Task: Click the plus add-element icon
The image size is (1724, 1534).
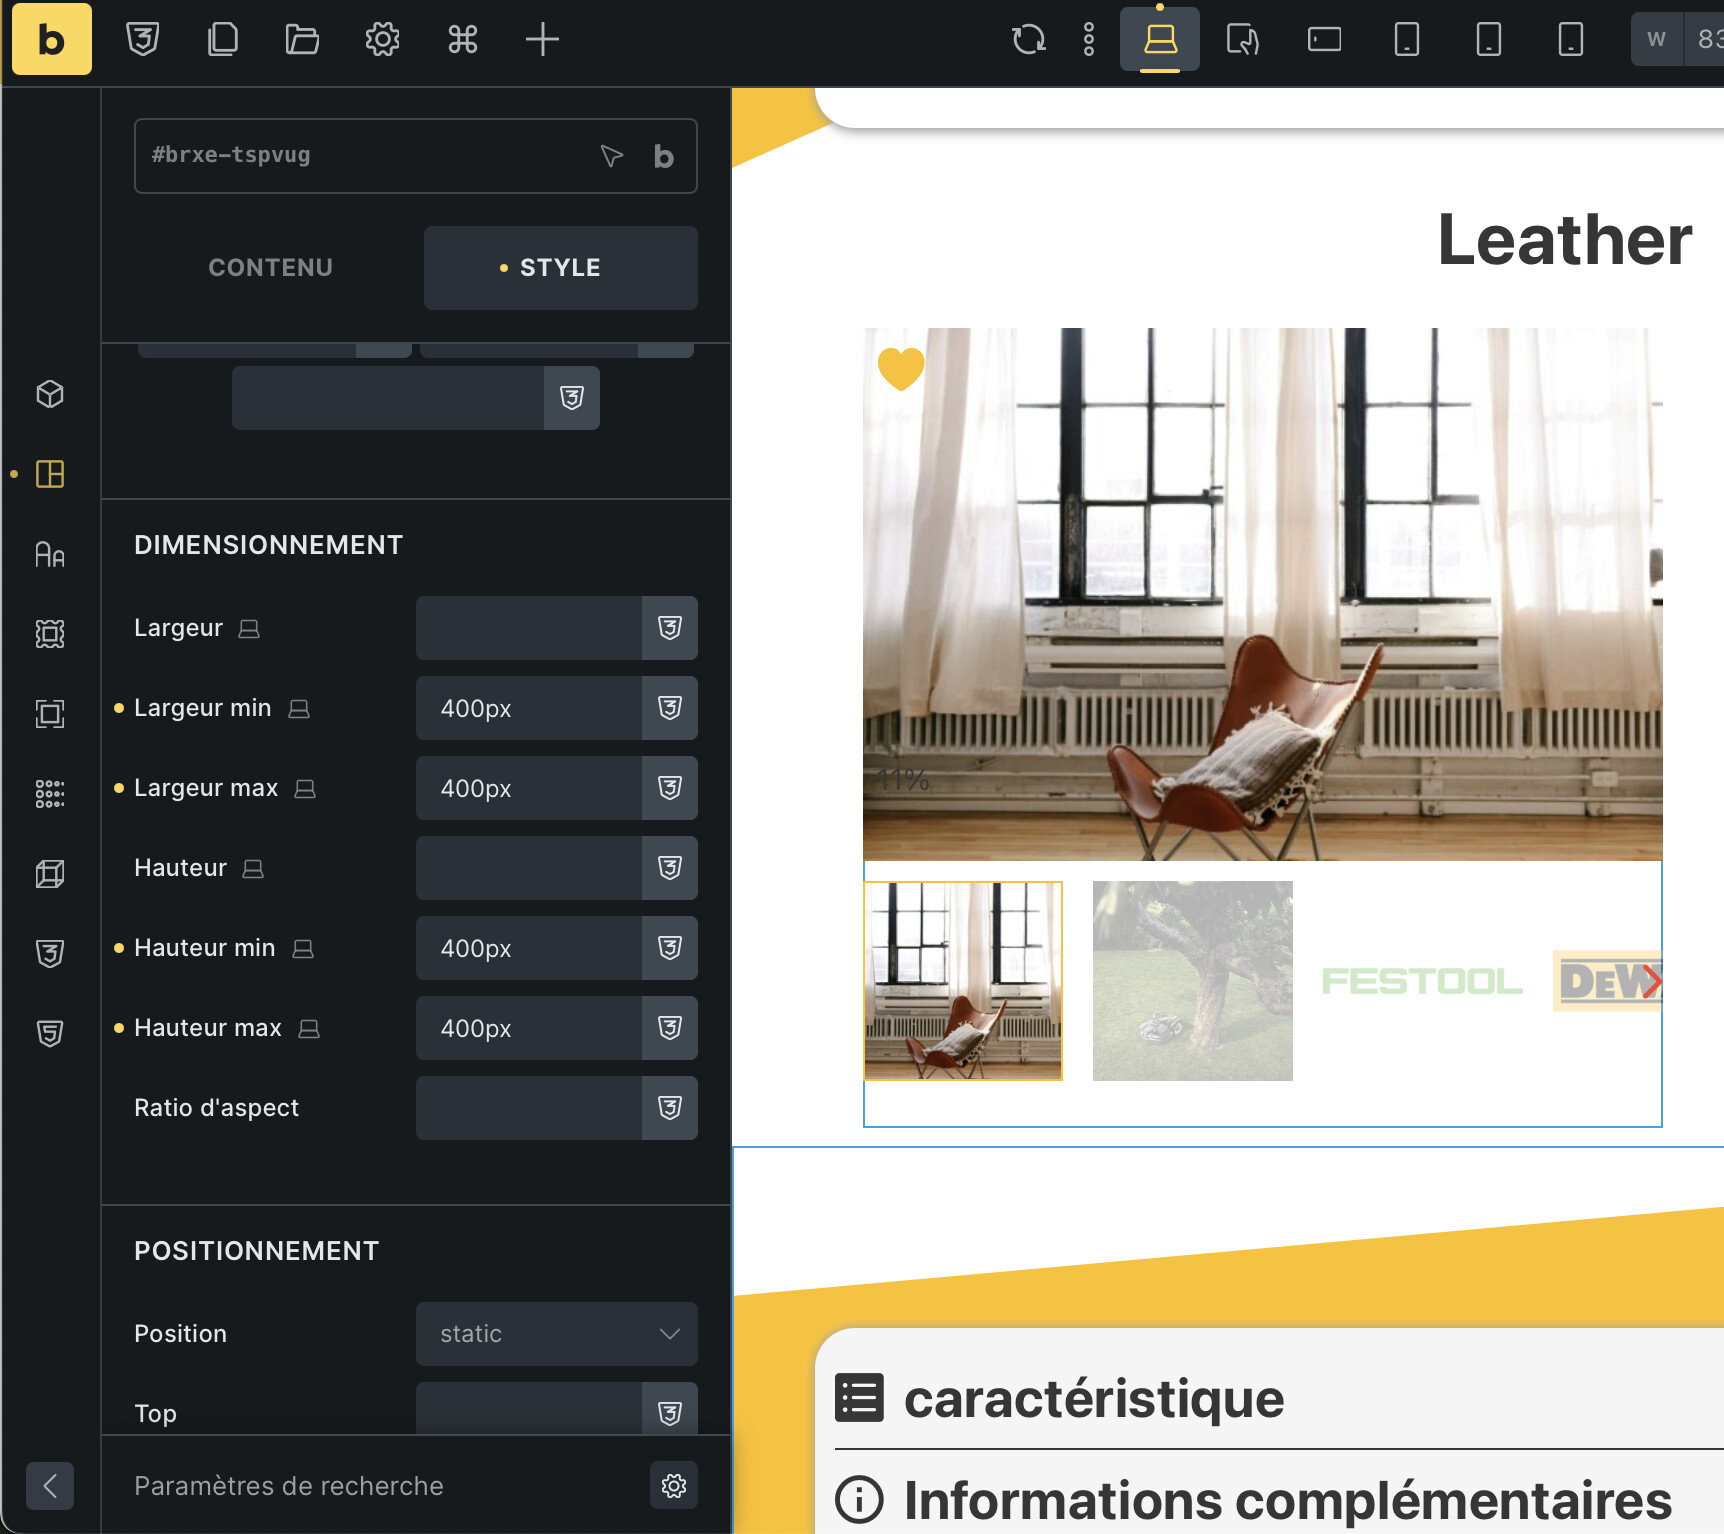Action: [x=542, y=40]
